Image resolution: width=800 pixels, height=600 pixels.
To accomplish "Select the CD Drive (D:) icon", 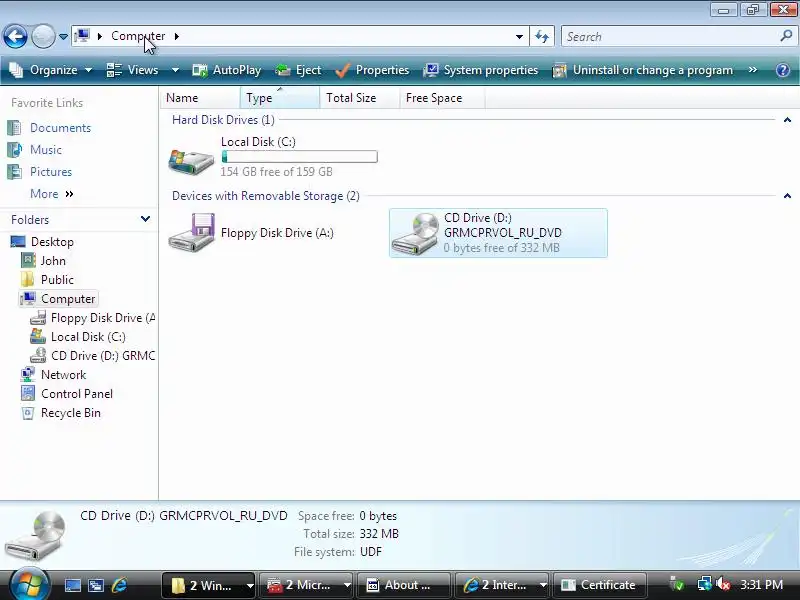I will (415, 234).
